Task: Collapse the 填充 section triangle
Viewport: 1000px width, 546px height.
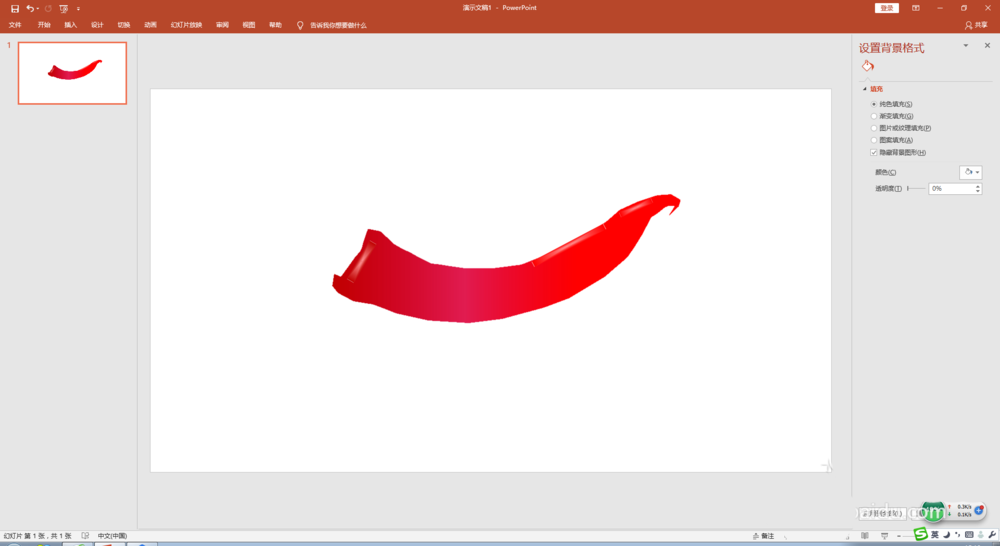Action: [865, 89]
